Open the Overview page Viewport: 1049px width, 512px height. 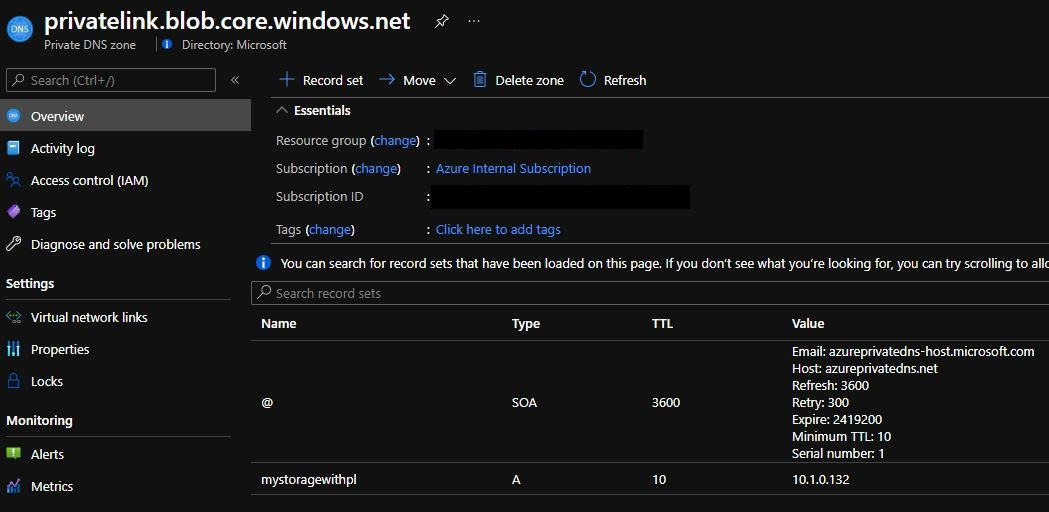(125, 116)
